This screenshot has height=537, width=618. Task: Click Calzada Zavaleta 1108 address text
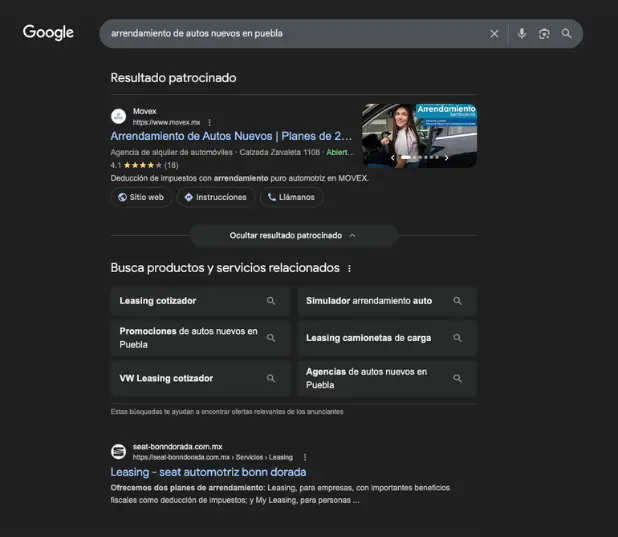point(279,152)
